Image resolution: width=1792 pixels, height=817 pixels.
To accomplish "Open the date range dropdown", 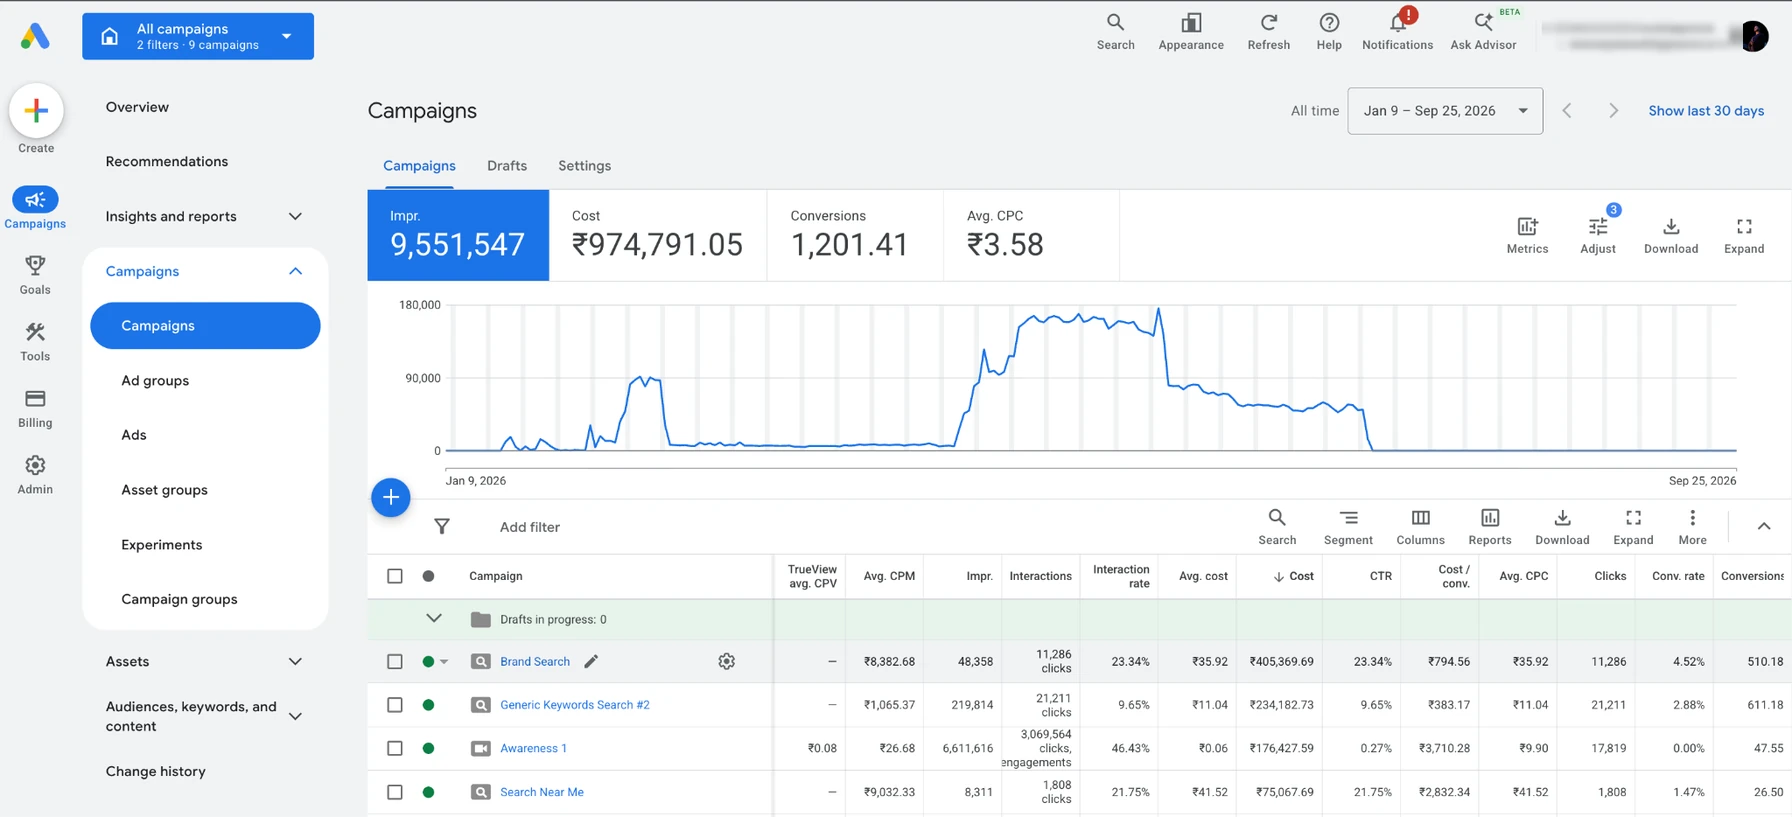I will pyautogui.click(x=1445, y=111).
